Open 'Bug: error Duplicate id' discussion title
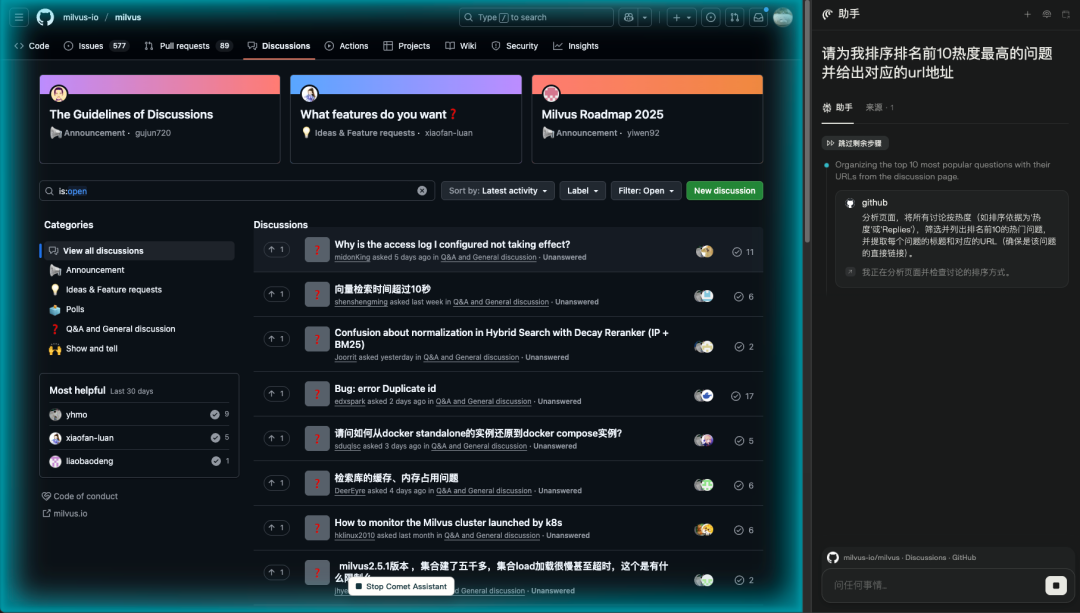 click(385, 388)
